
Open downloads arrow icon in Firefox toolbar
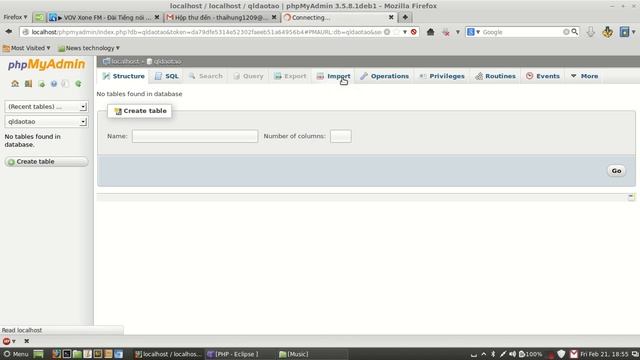591,32
